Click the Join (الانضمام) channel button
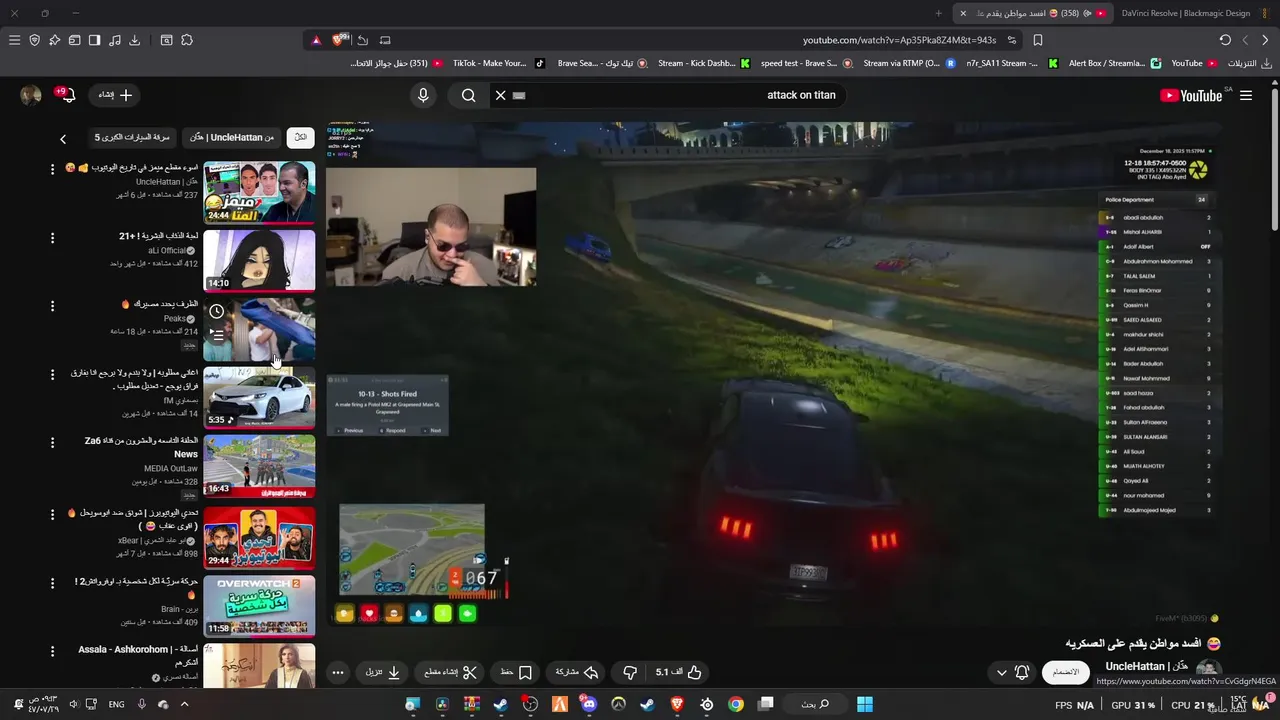 1066,672
